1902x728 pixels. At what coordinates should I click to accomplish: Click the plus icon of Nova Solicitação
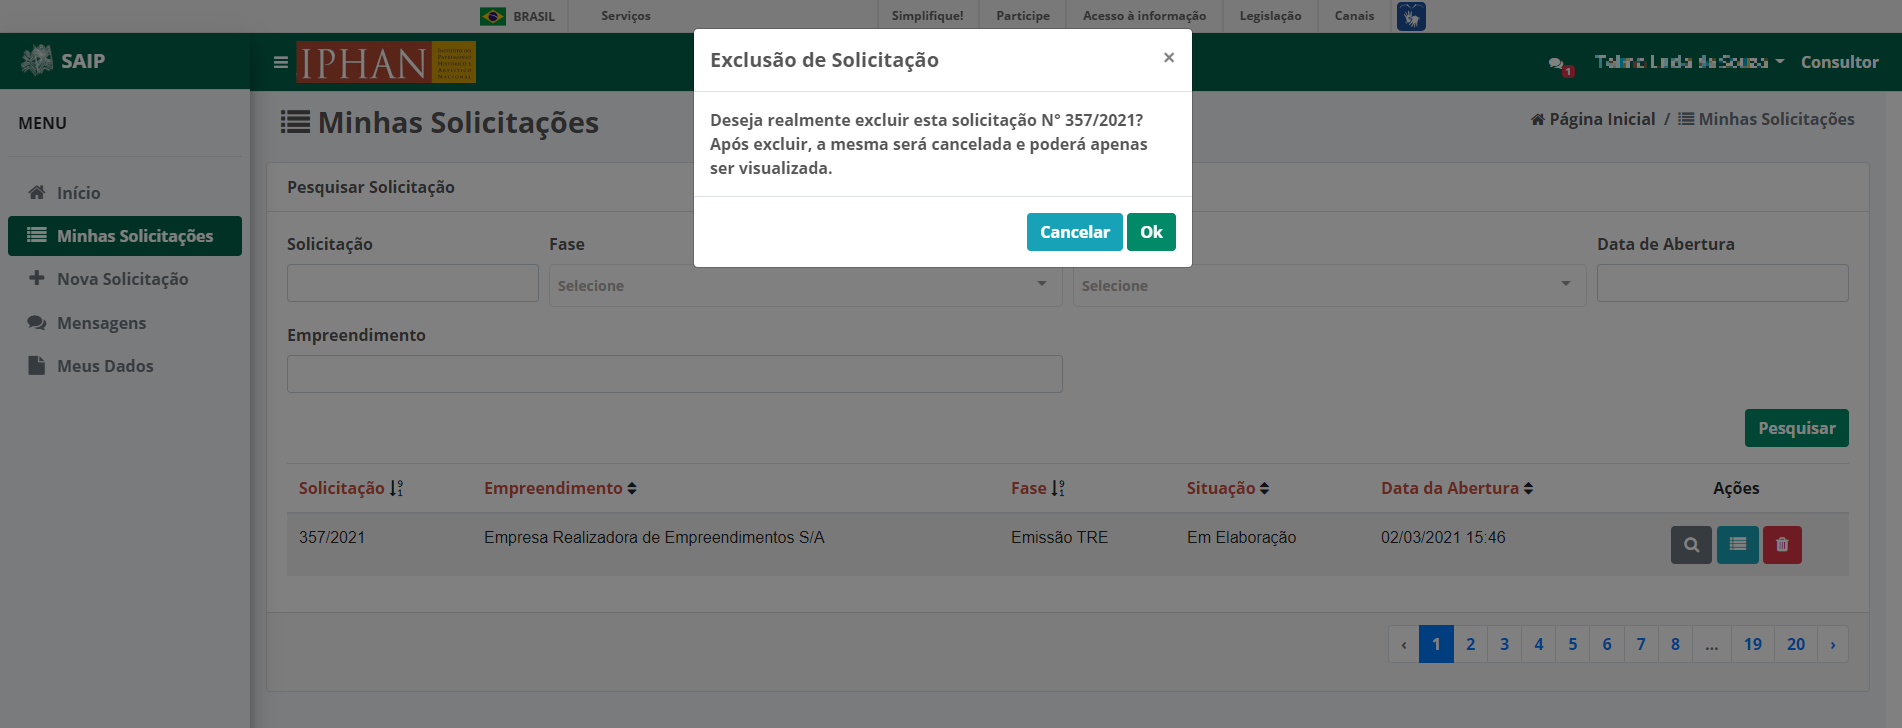pos(37,278)
